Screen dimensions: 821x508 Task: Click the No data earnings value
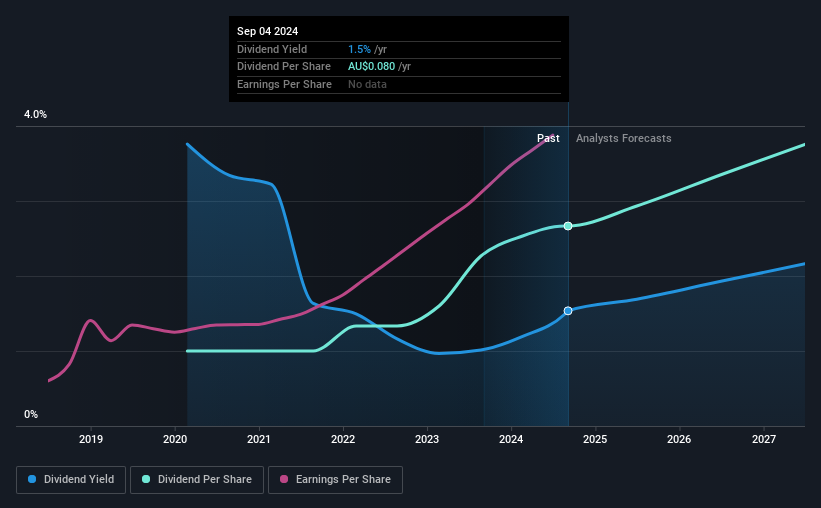pos(368,84)
